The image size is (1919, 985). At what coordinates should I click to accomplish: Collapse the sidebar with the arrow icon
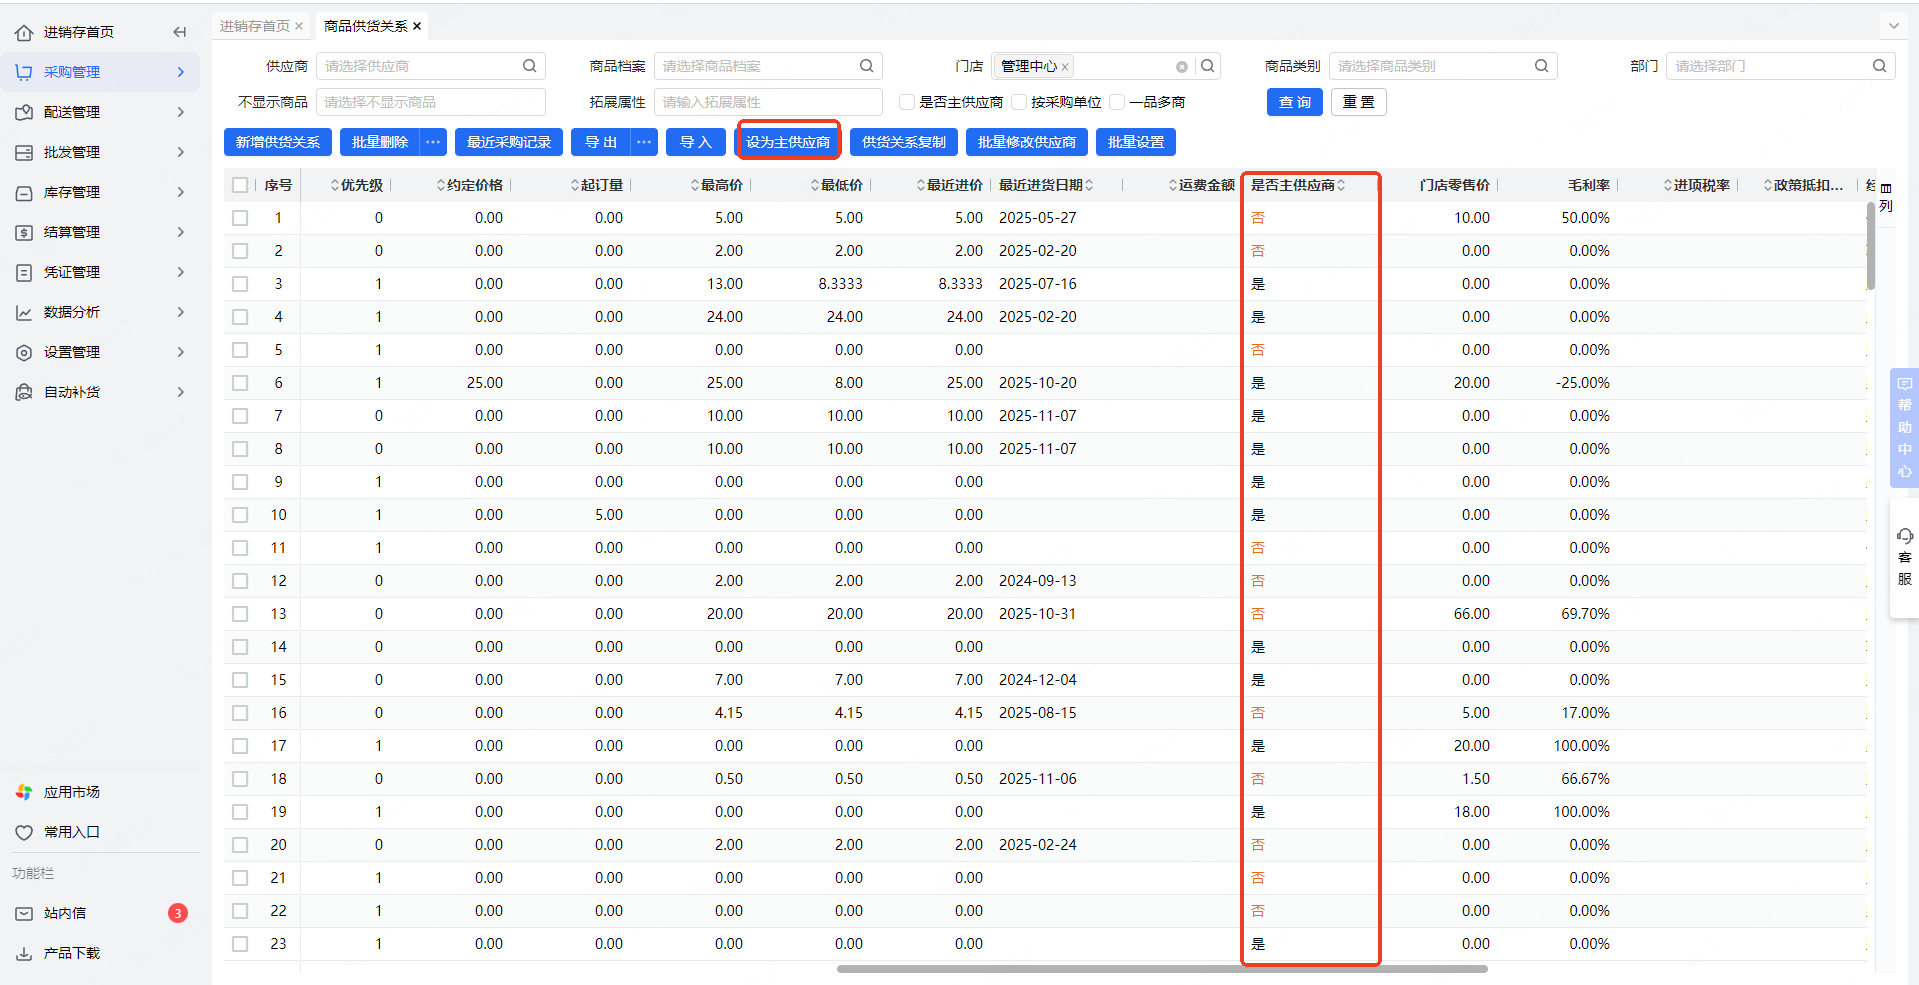pyautogui.click(x=180, y=32)
